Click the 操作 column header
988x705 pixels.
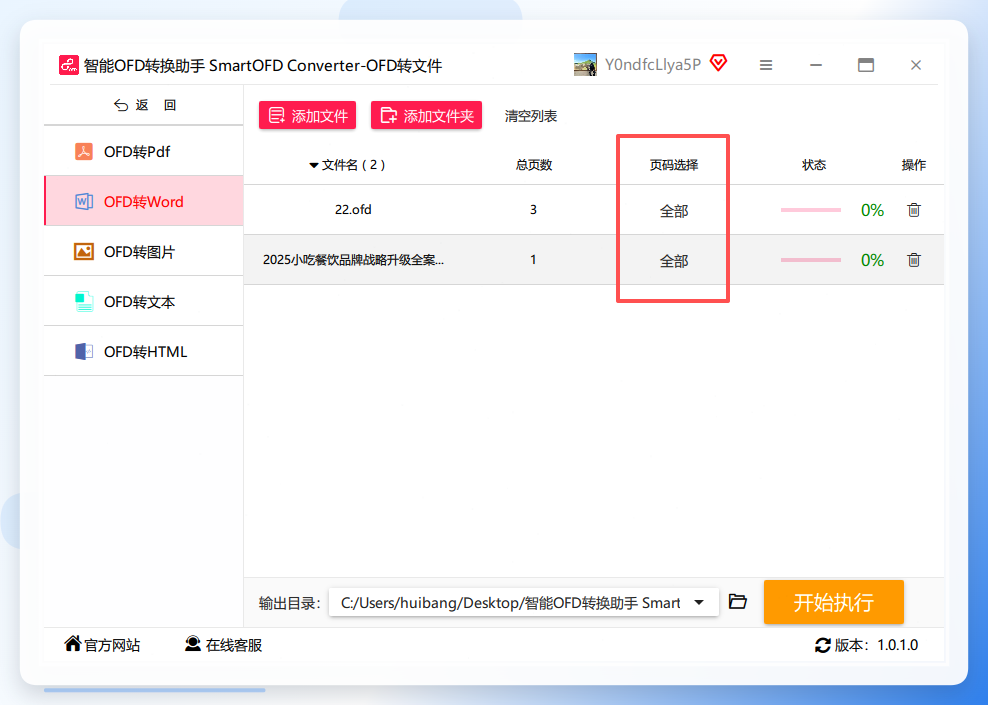pos(914,165)
